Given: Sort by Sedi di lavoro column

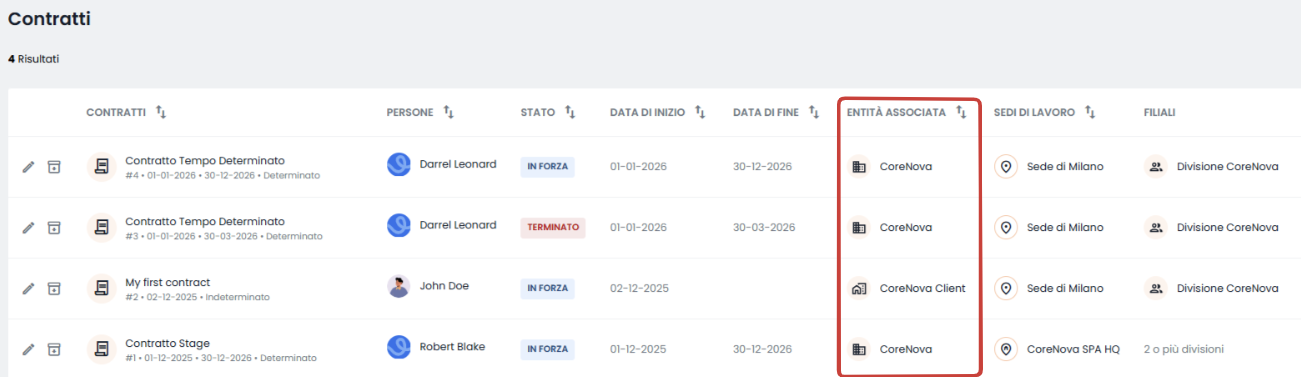Looking at the screenshot, I should tap(1090, 113).
